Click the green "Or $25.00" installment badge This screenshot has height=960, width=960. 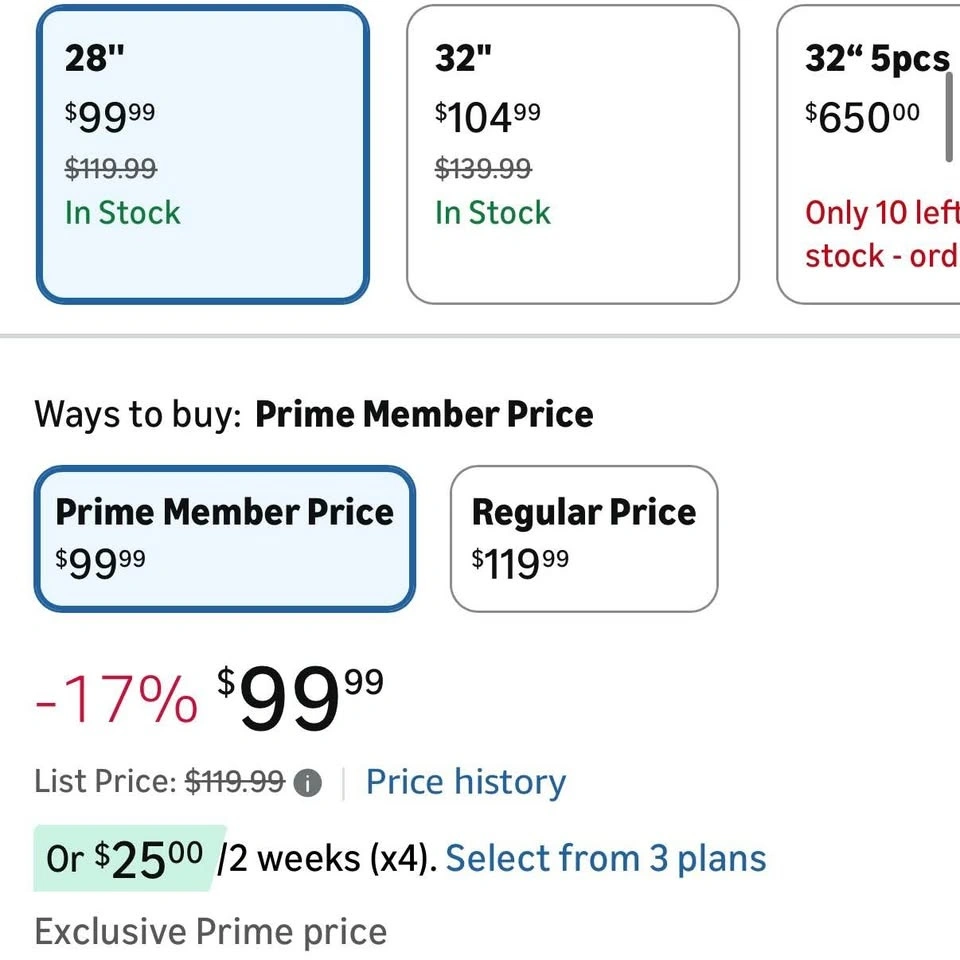coord(126,858)
